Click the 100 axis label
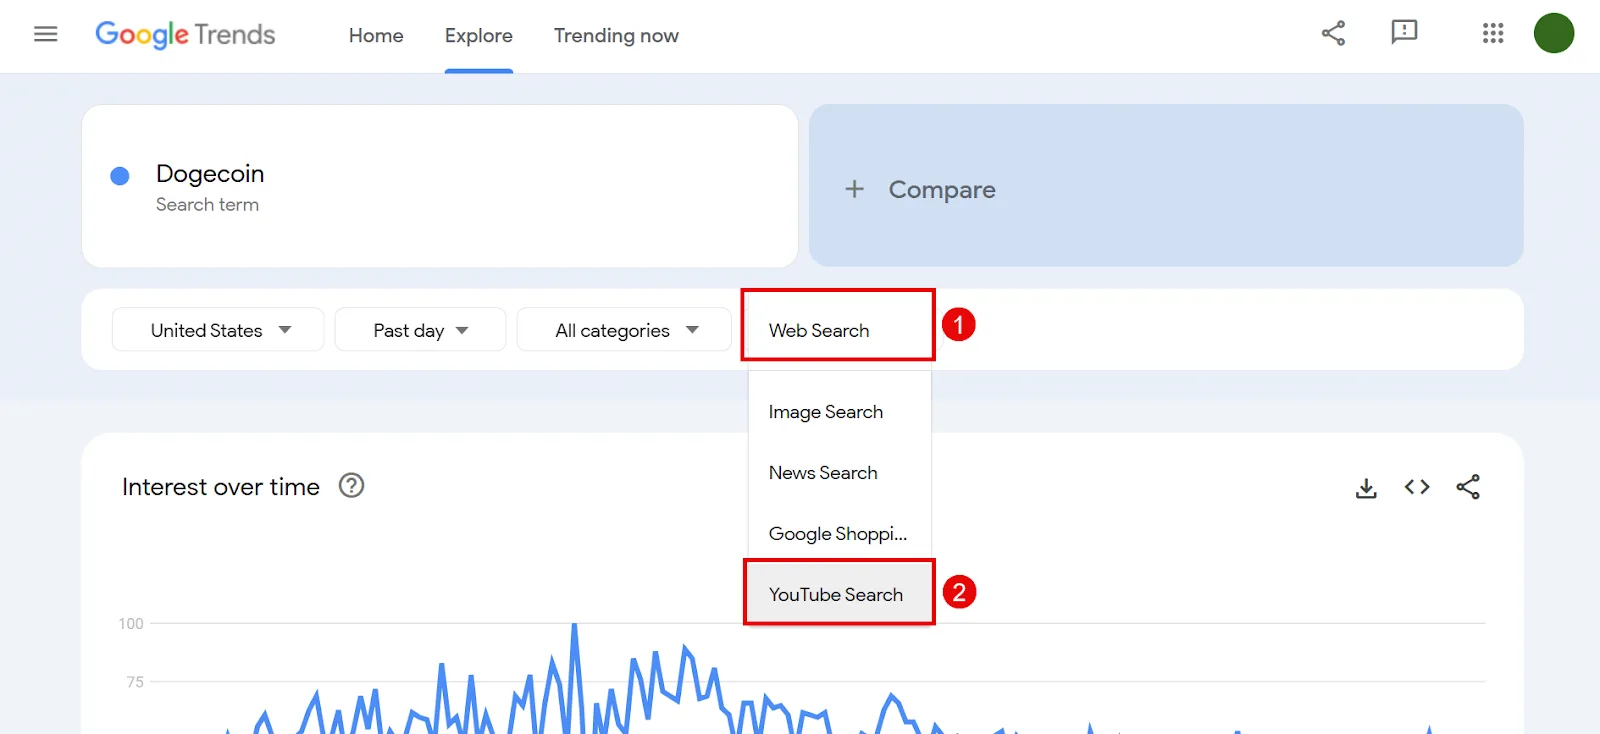1600x734 pixels. (131, 624)
